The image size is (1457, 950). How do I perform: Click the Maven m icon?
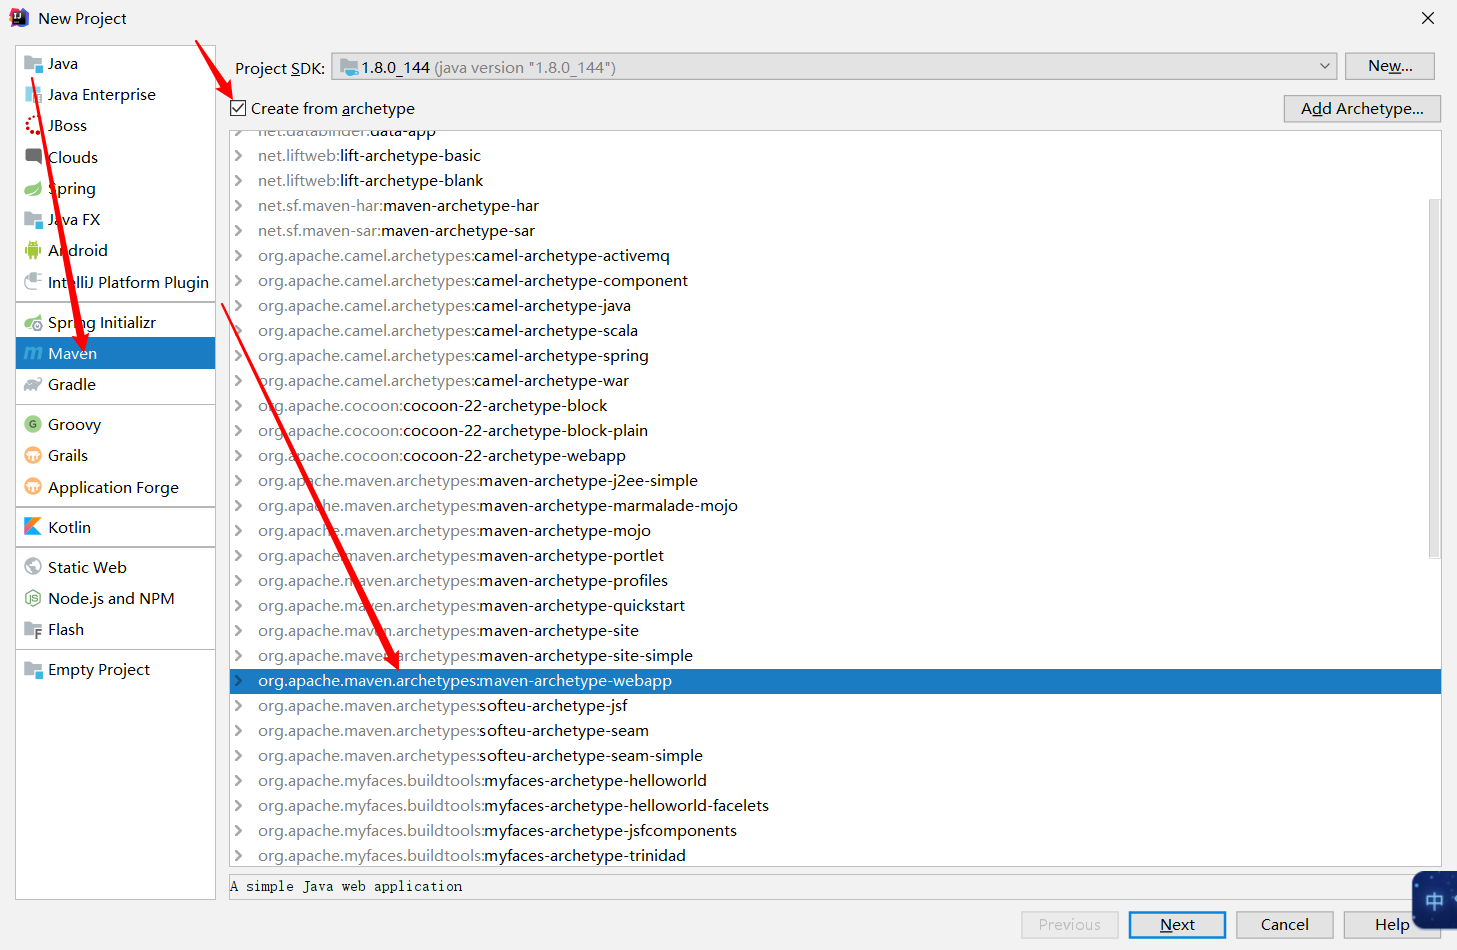point(33,353)
